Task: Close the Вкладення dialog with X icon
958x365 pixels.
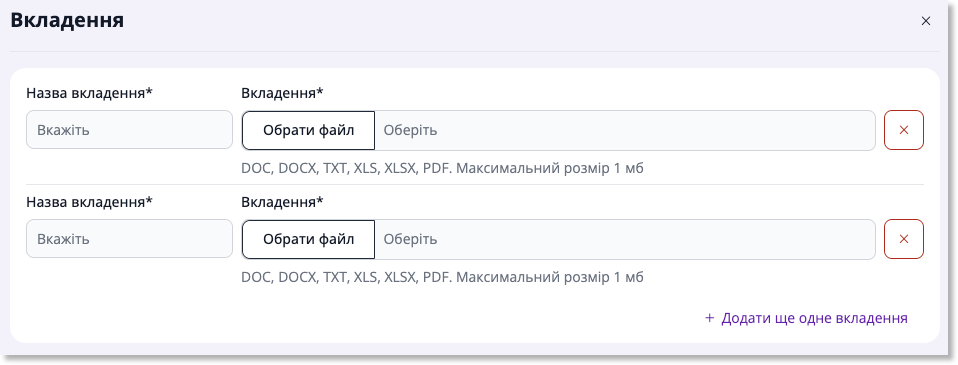Action: click(x=926, y=21)
